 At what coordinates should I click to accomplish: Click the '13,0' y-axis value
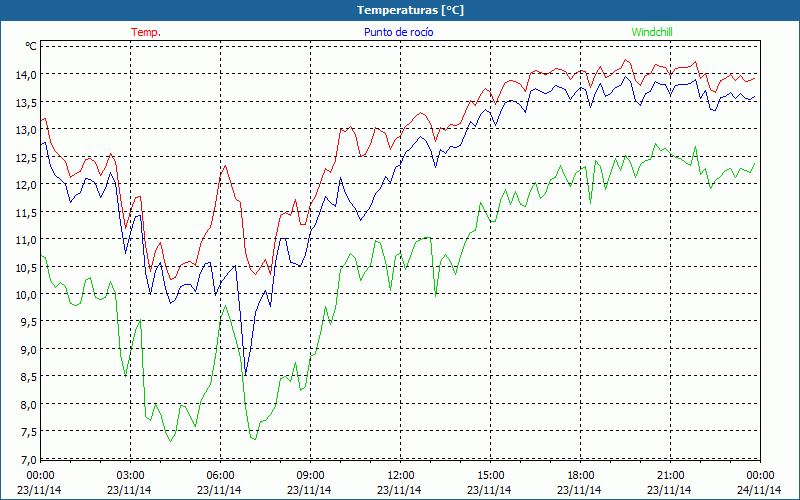pyautogui.click(x=26, y=130)
